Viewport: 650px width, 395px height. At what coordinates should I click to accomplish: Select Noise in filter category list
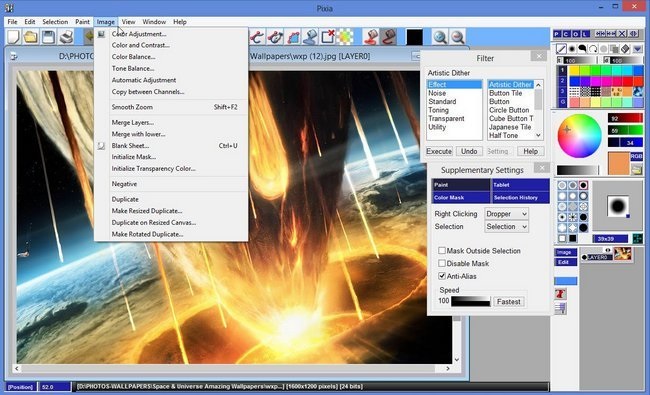tap(454, 93)
